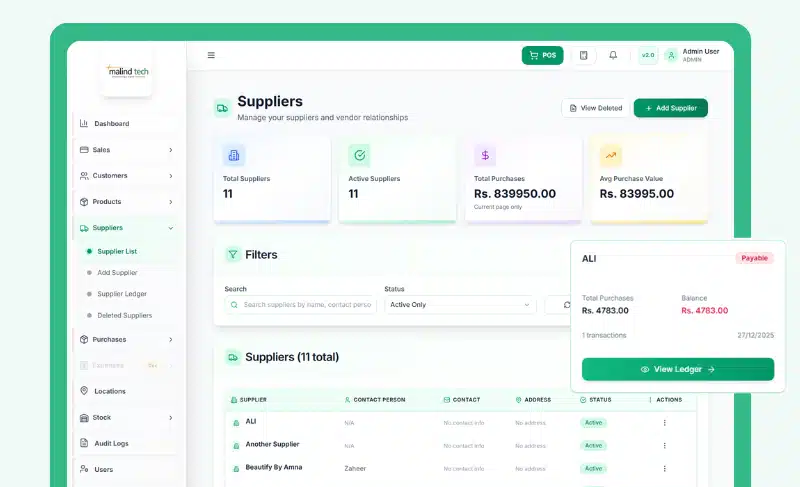Click the Purchases box icon in sidebar
Screen dimensions: 800x487
pyautogui.click(x=84, y=339)
